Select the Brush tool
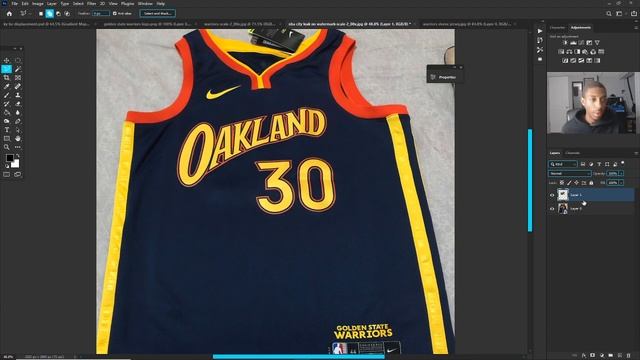This screenshot has height=360, width=640. click(7, 95)
